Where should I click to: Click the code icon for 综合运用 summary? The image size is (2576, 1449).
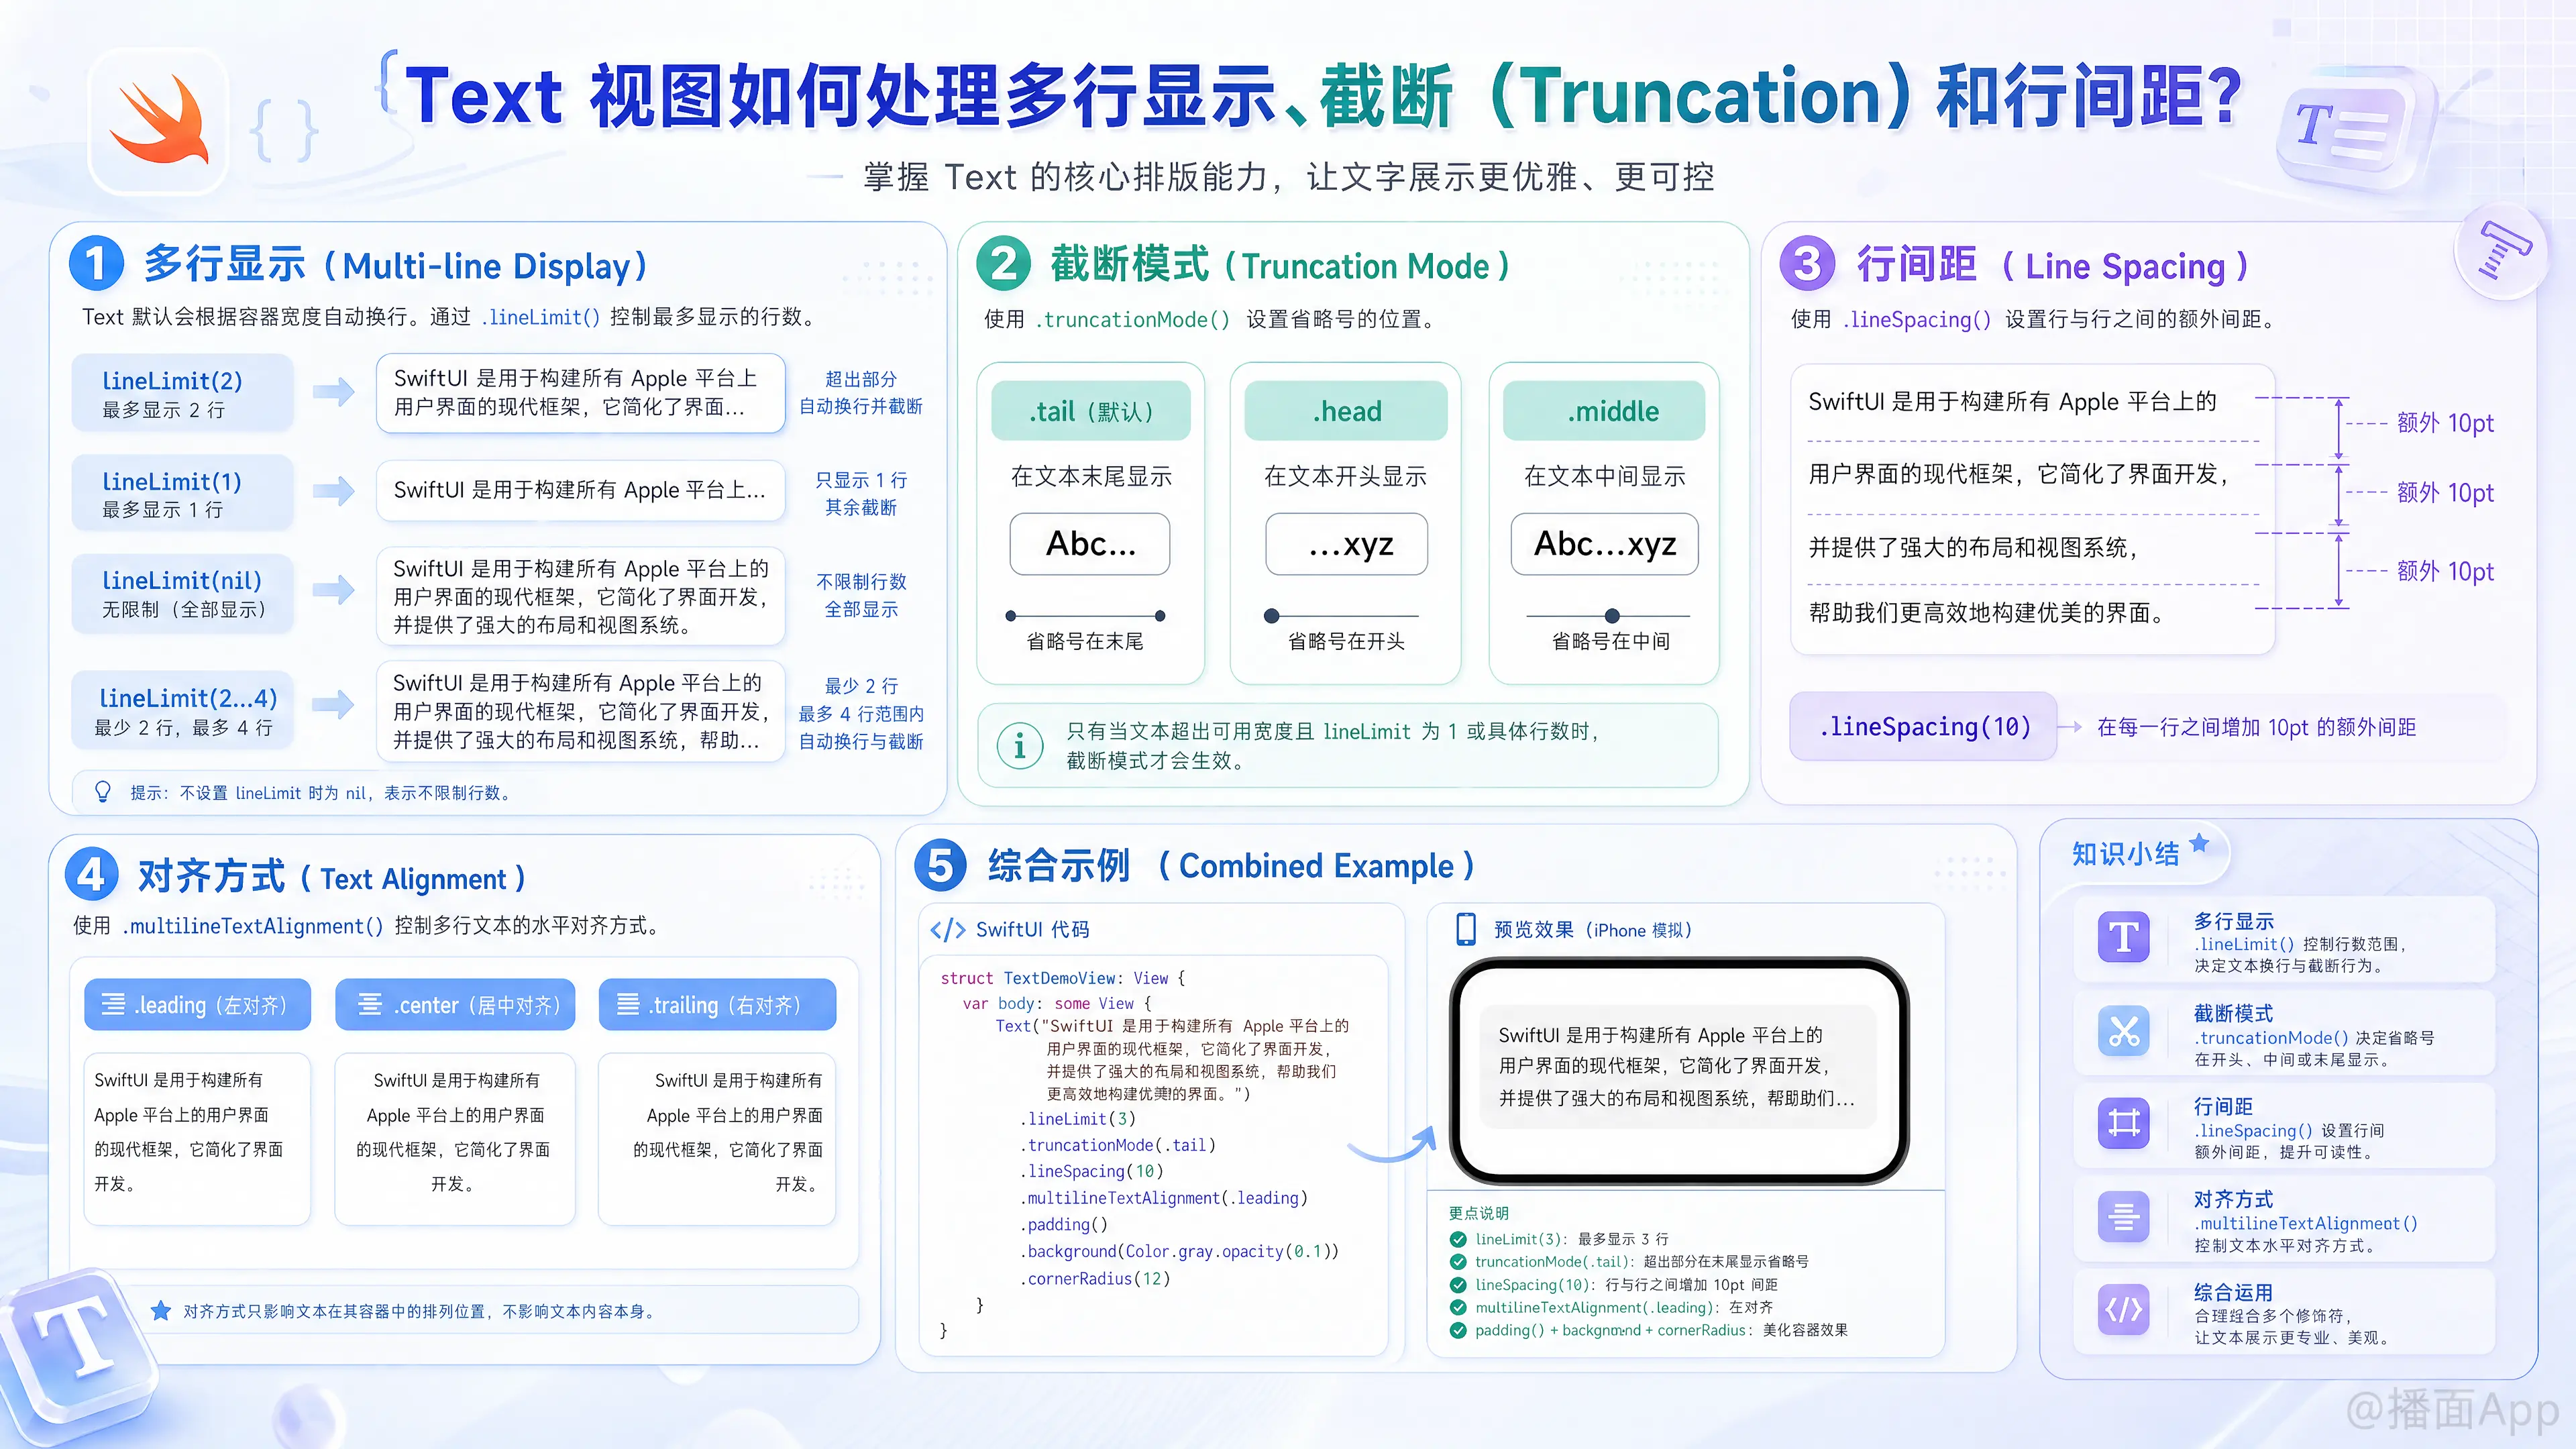point(2124,1309)
